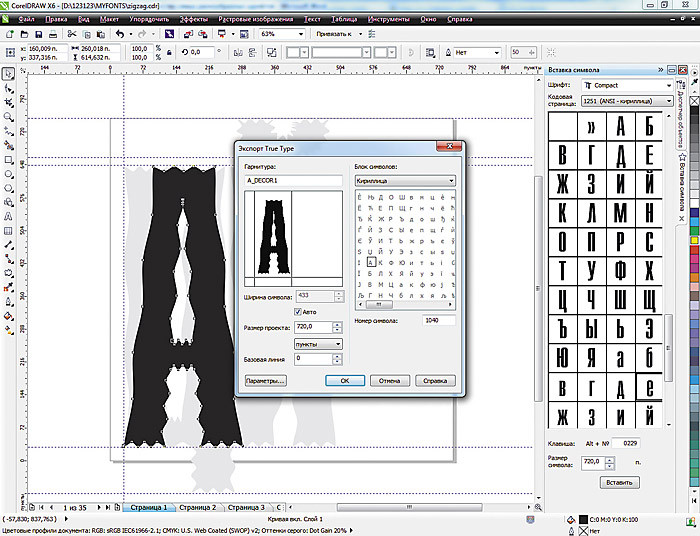700x536 pixels.
Task: Click the Параметры... button
Action: point(266,380)
